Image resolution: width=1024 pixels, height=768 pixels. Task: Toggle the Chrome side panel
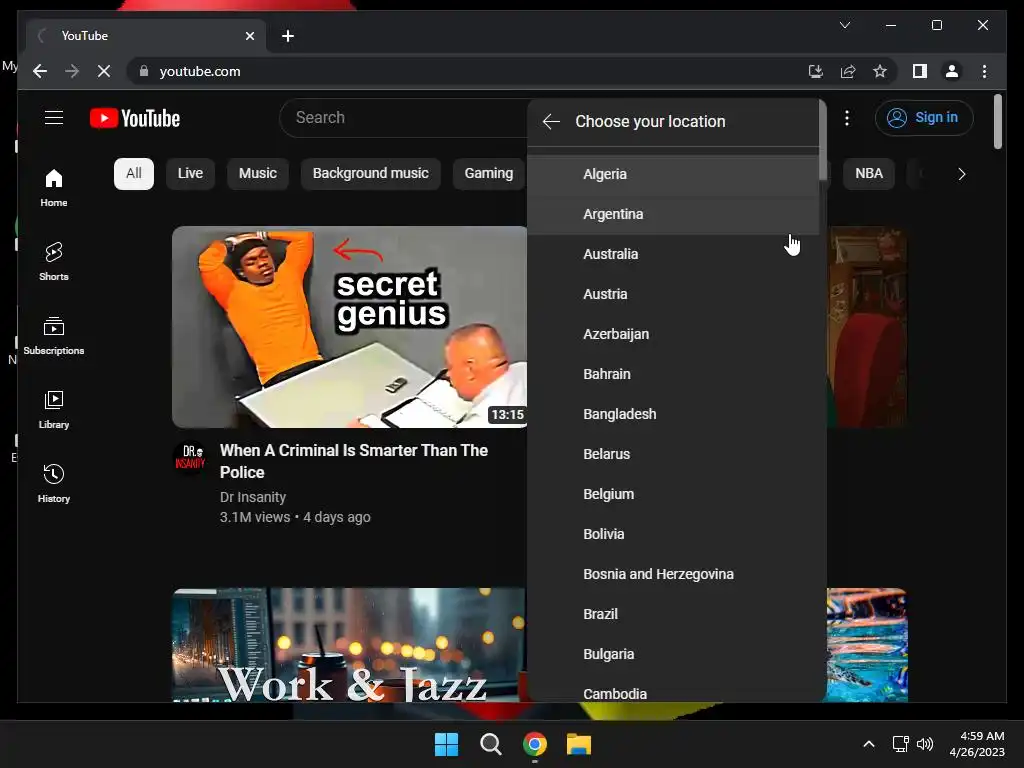click(x=920, y=71)
